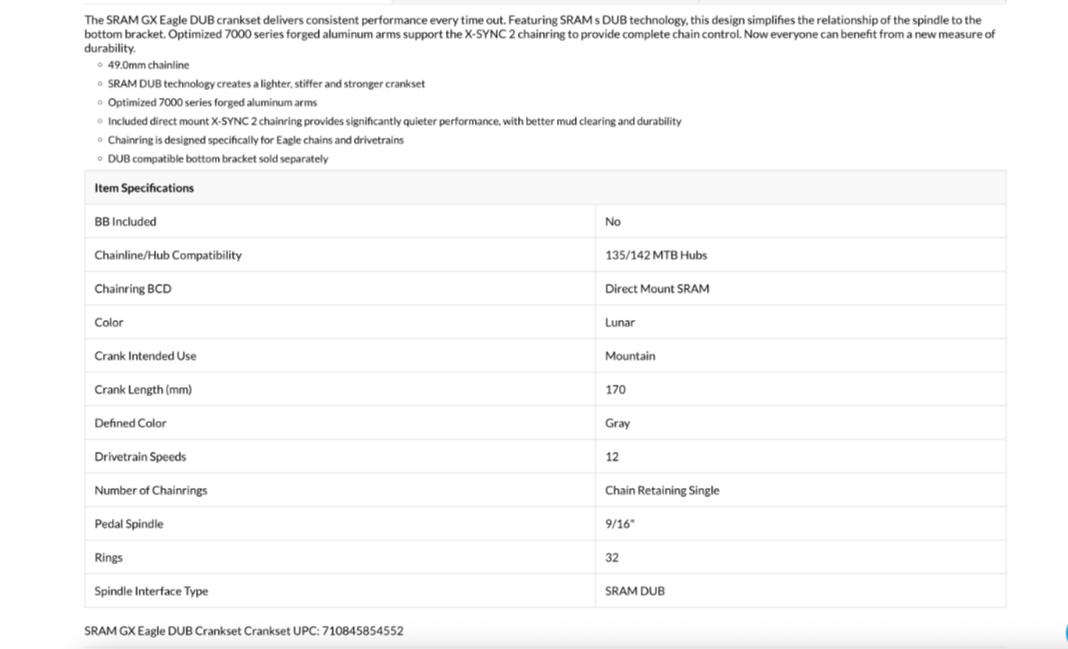Click the Gray defined color value

coord(617,423)
